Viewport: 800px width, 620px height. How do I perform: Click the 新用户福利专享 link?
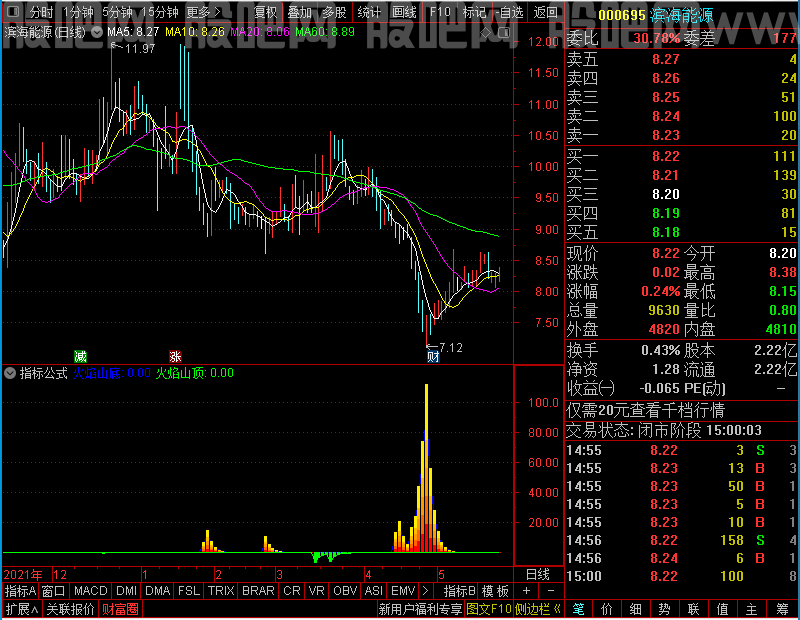(x=420, y=609)
